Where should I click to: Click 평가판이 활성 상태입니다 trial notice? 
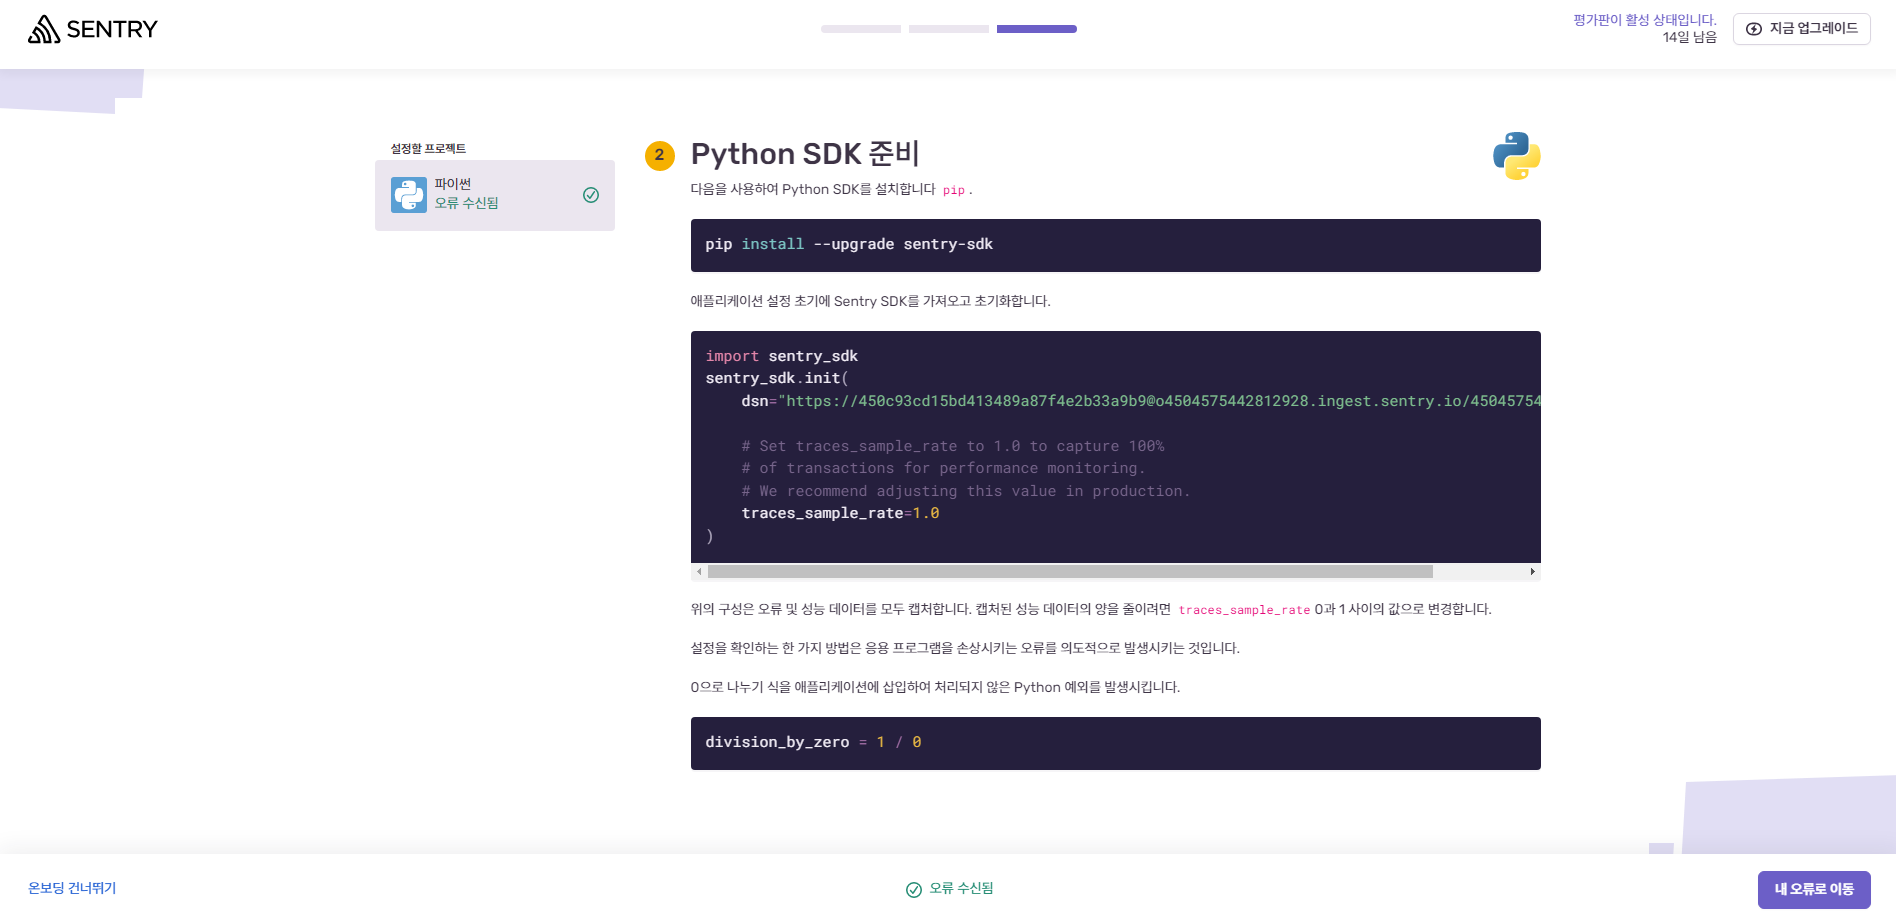(1644, 20)
